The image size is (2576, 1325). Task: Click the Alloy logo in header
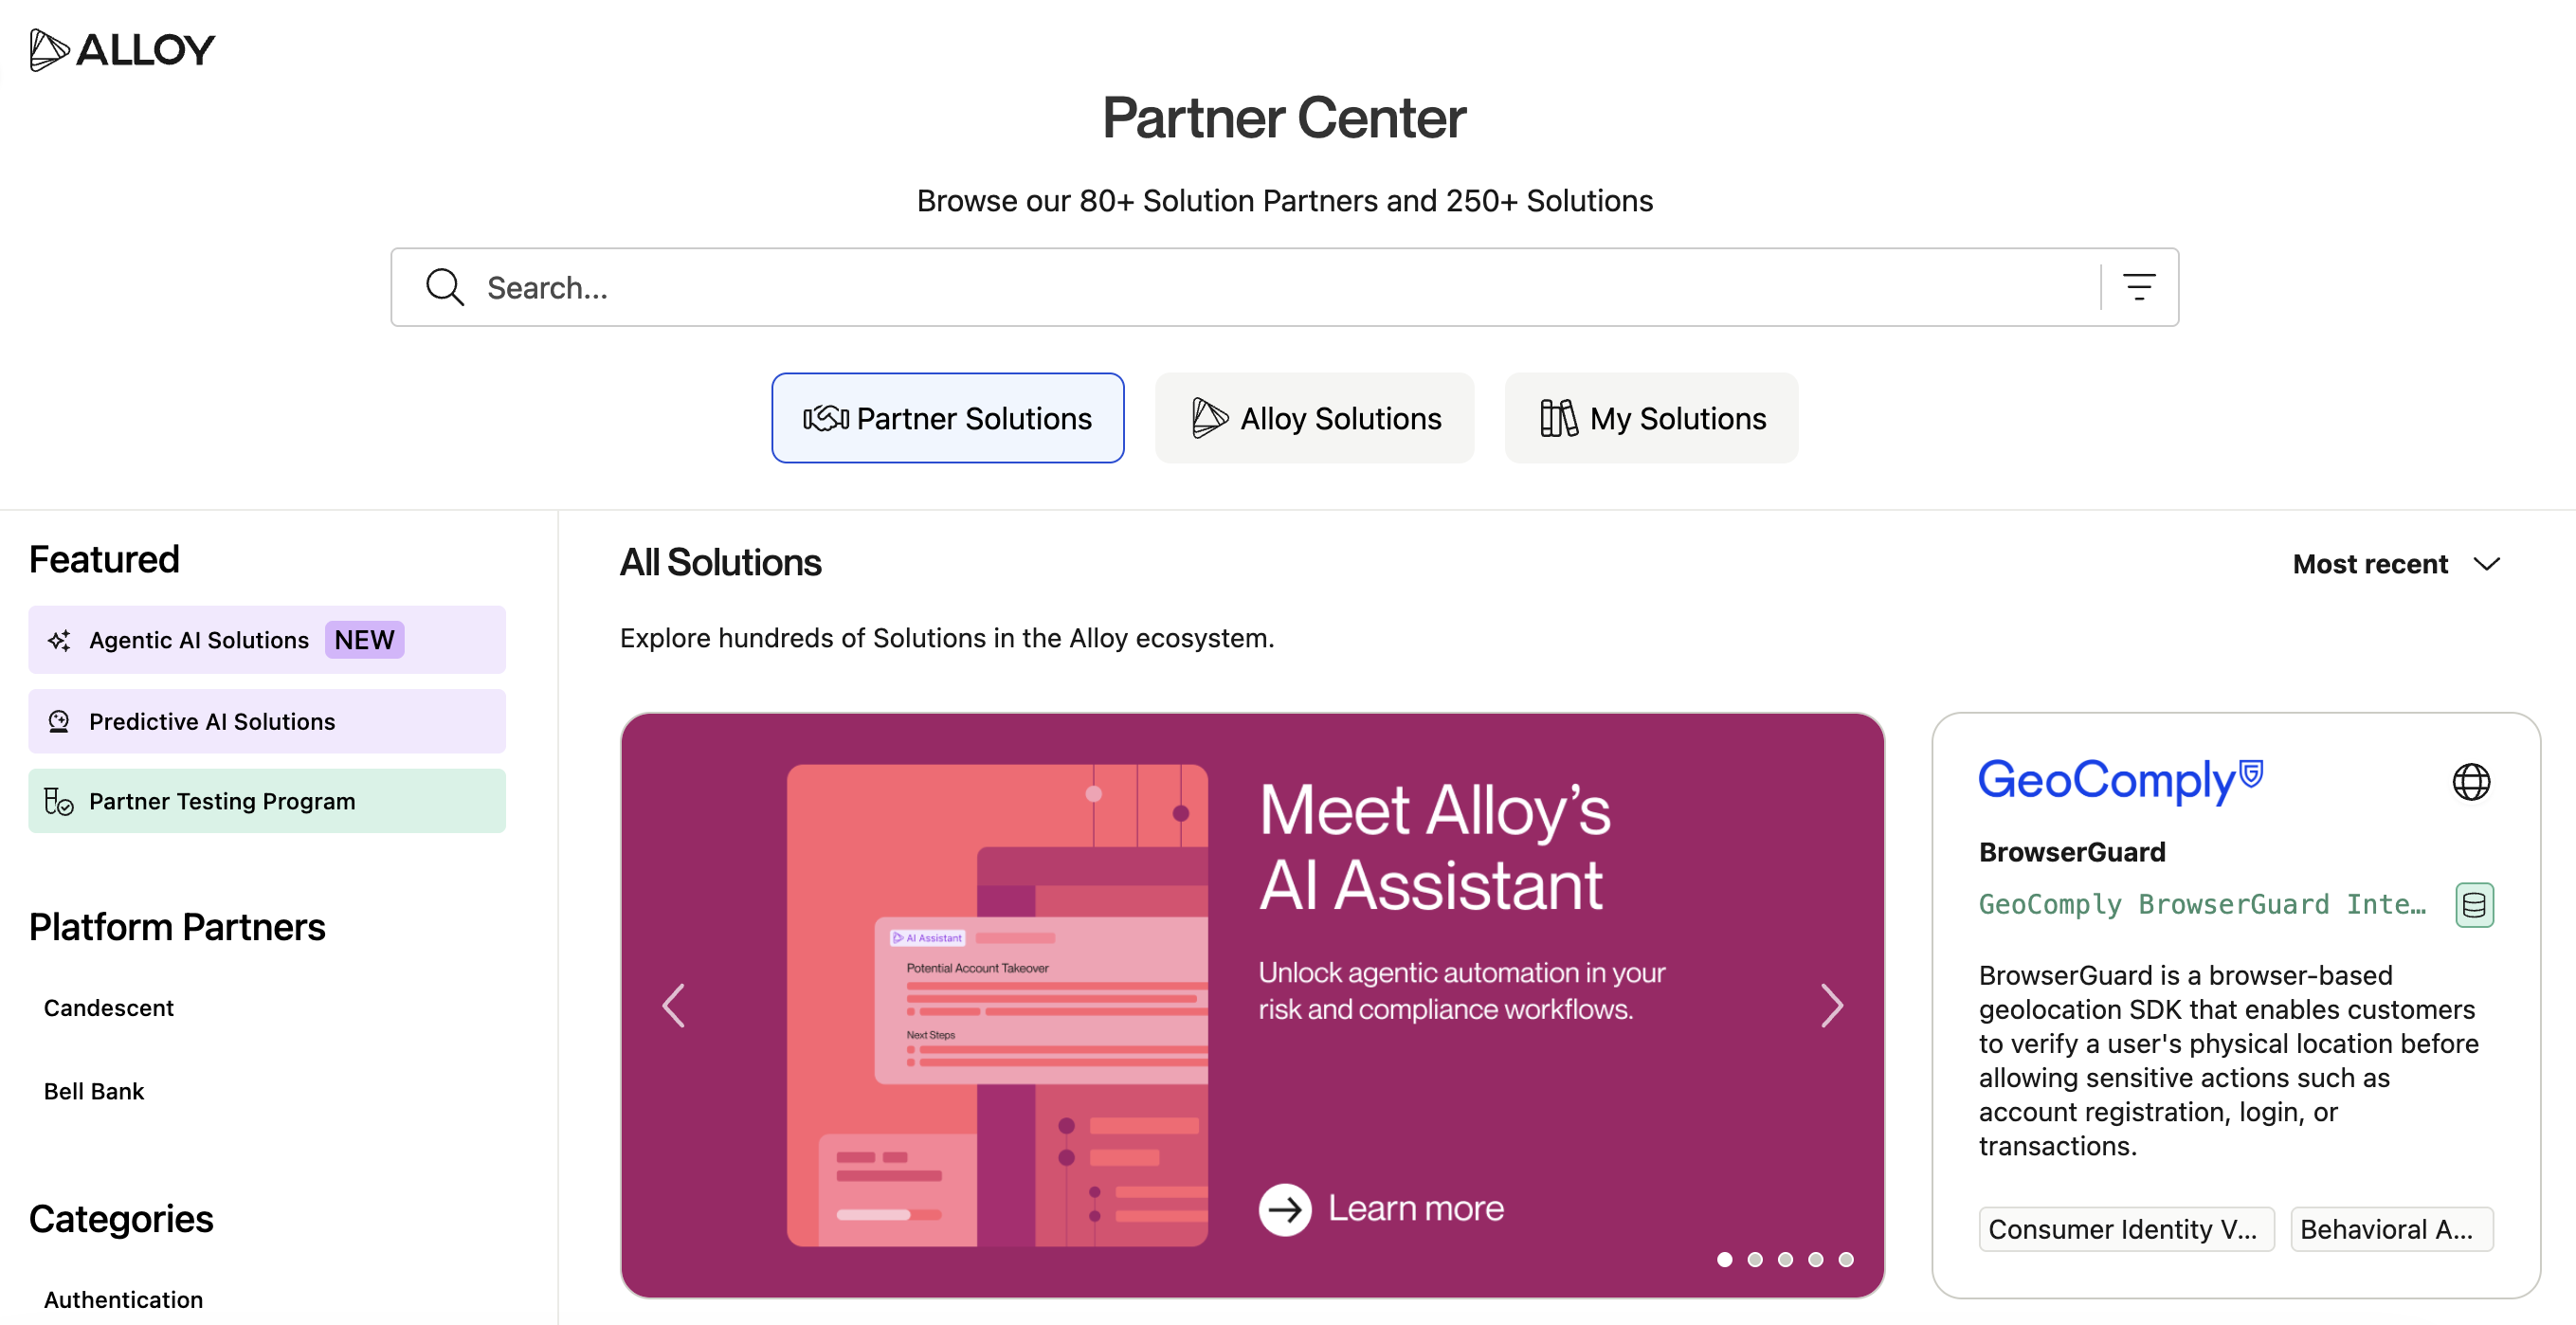tap(122, 50)
